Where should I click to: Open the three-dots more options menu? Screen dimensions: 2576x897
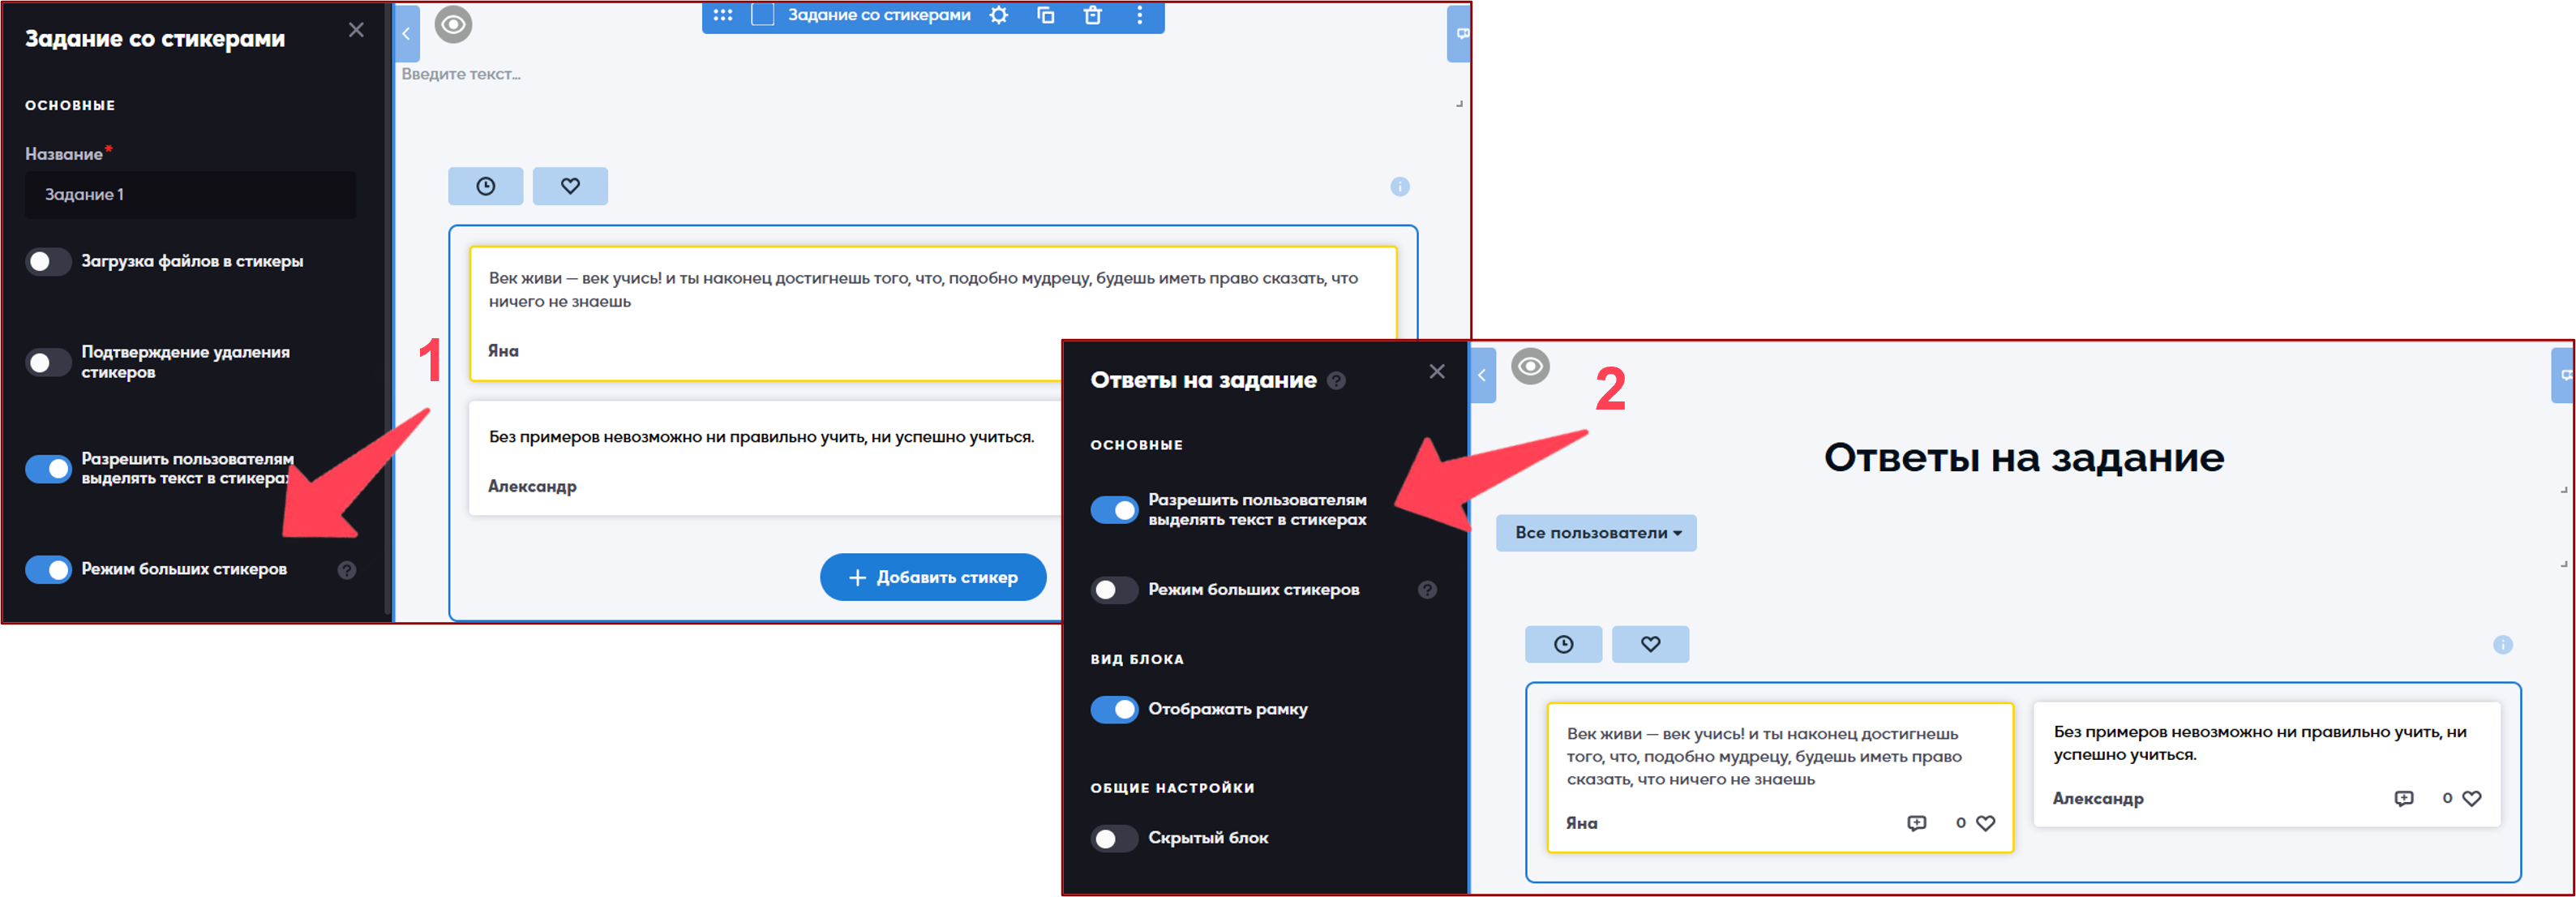tap(1139, 15)
